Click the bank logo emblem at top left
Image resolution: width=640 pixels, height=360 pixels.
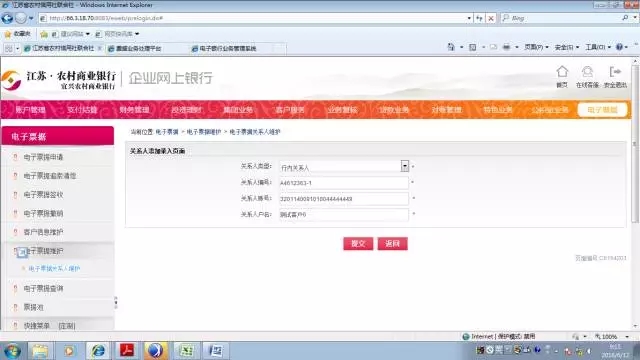(x=11, y=80)
